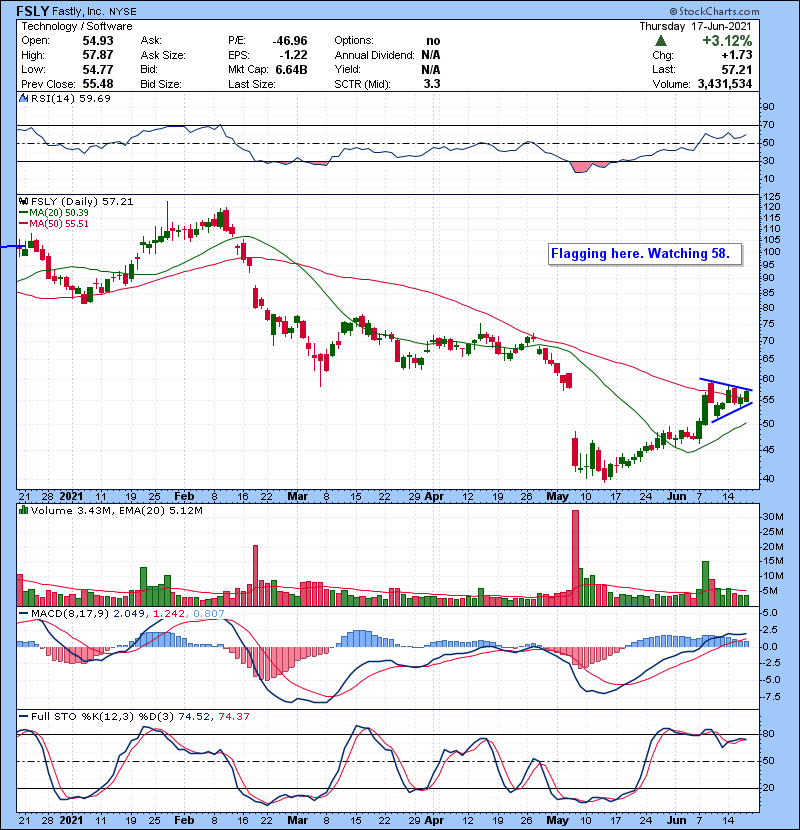
Task: Click the RSI(14) indicator line icon
Action: tap(24, 98)
